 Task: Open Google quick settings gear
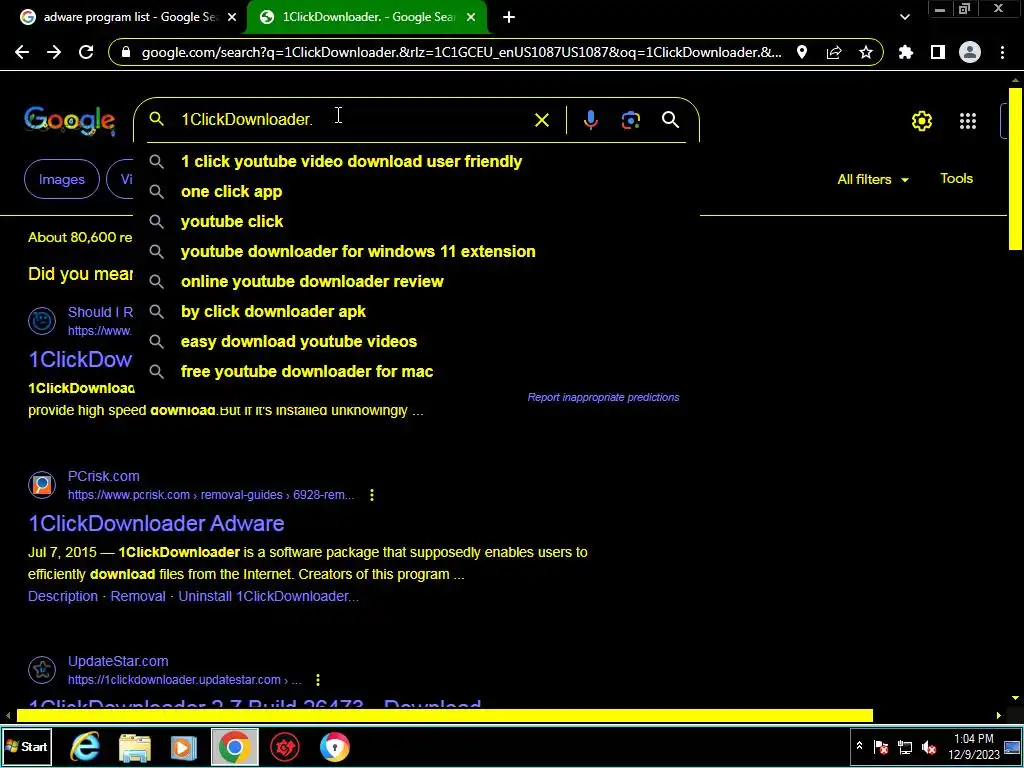(x=921, y=121)
